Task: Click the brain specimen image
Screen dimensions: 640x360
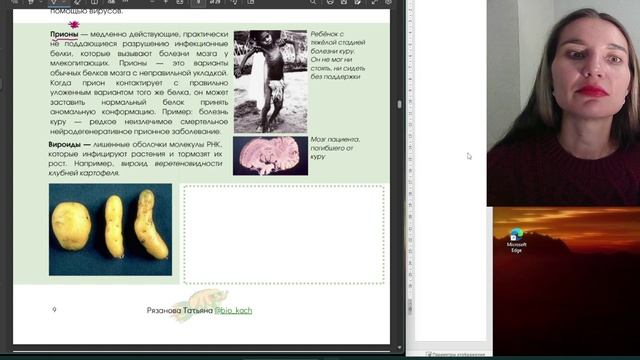Action: [x=270, y=156]
